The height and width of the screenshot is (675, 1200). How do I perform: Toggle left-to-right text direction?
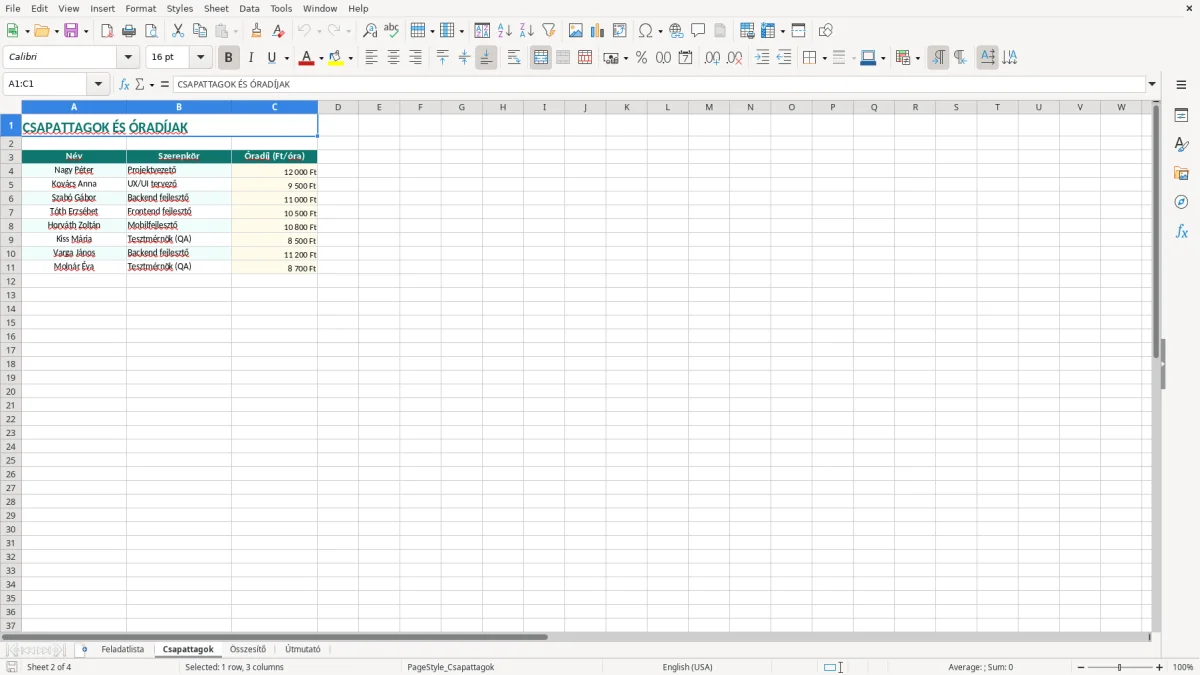pyautogui.click(x=938, y=58)
